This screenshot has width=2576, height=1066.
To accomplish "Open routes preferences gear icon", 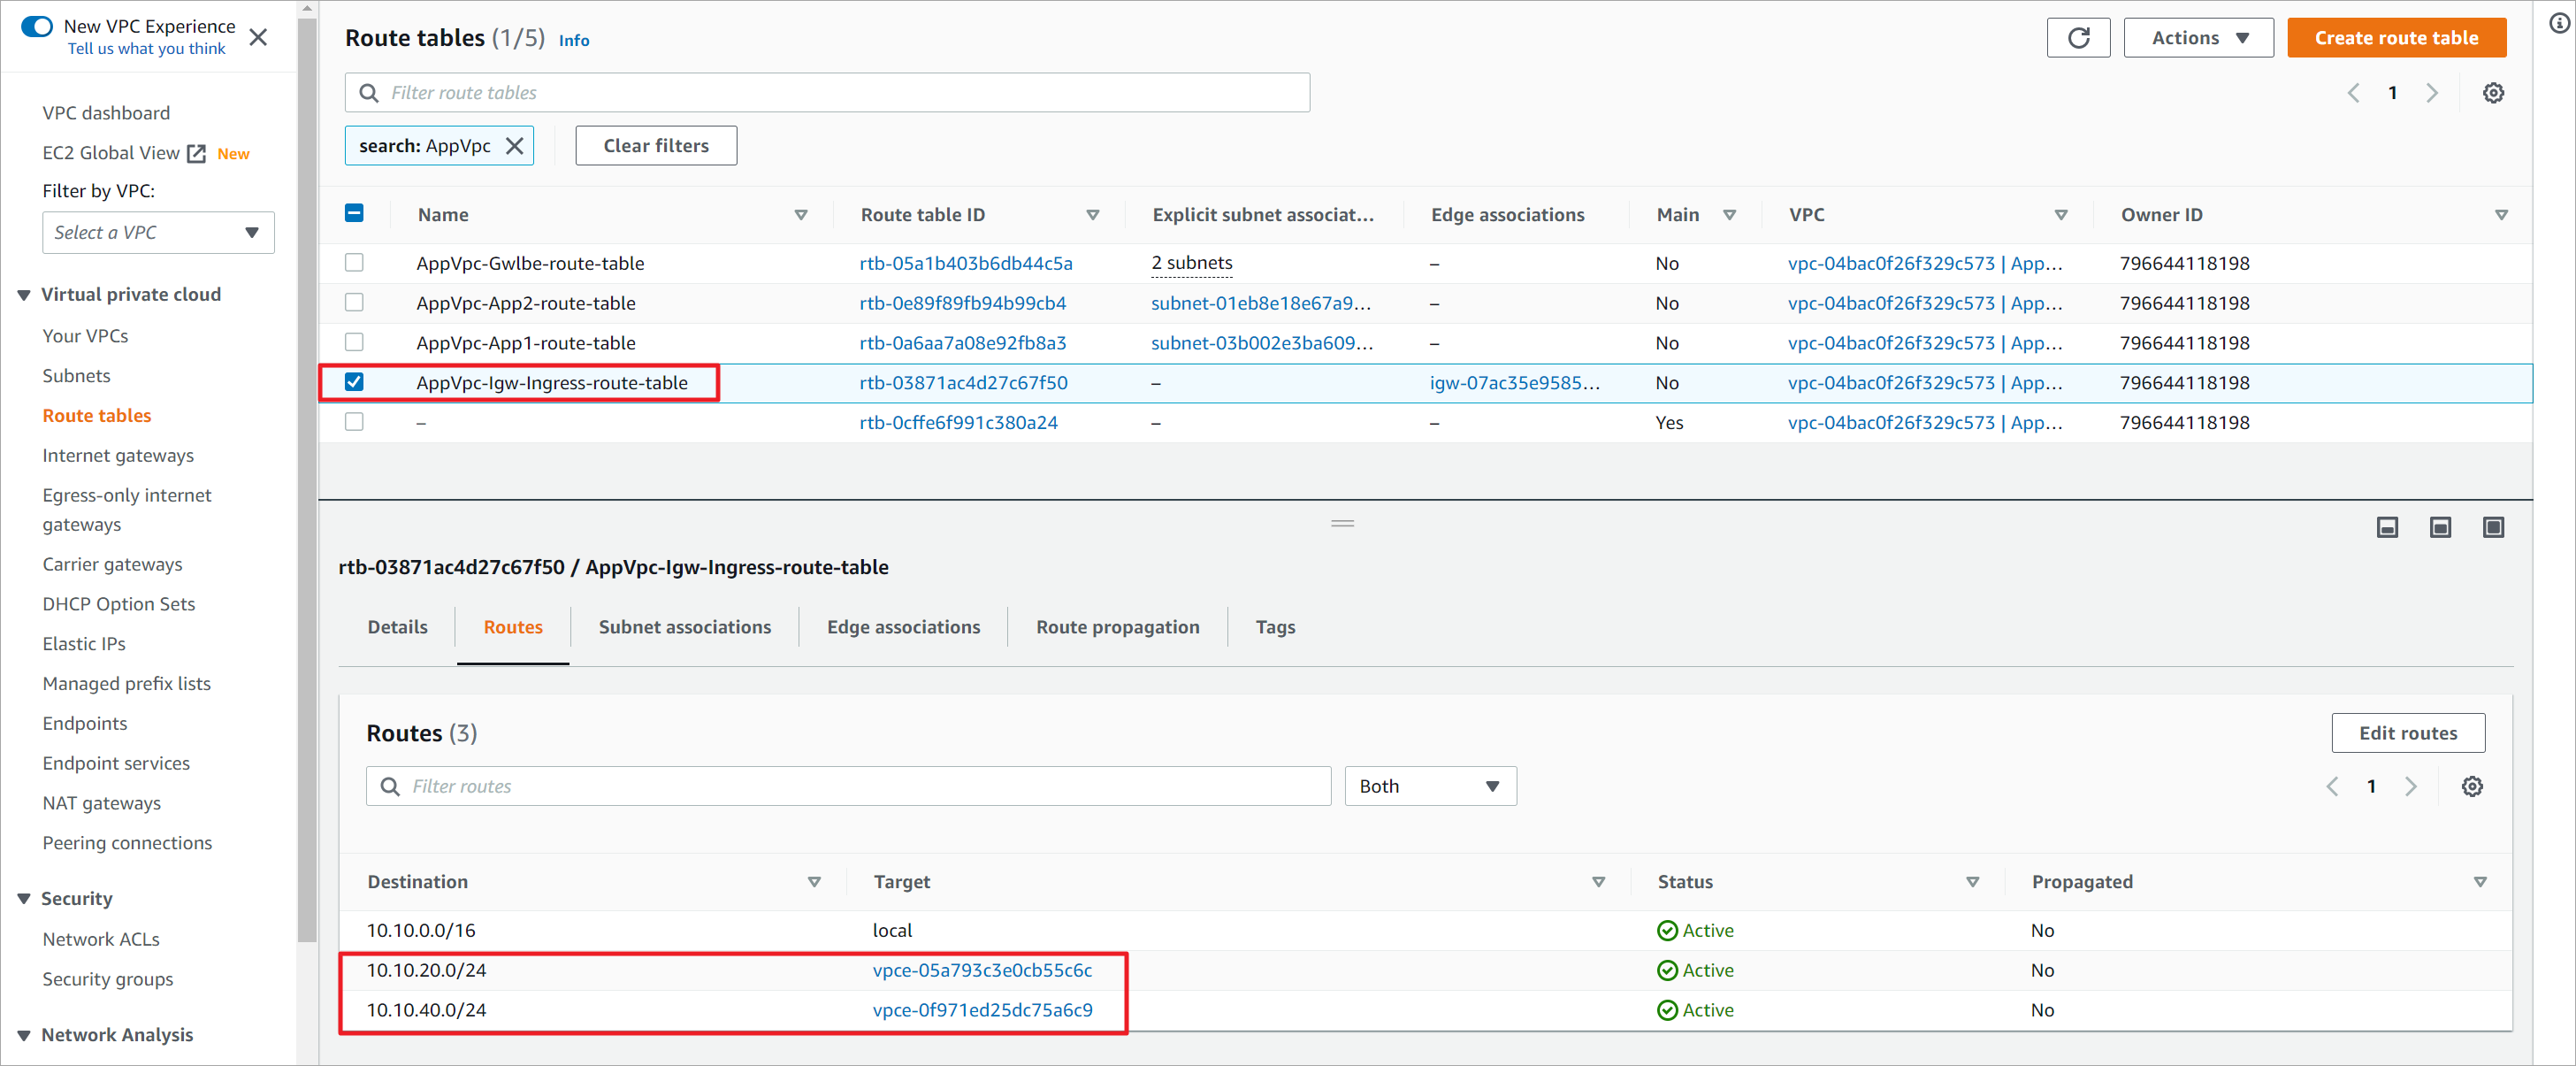I will [x=2472, y=787].
